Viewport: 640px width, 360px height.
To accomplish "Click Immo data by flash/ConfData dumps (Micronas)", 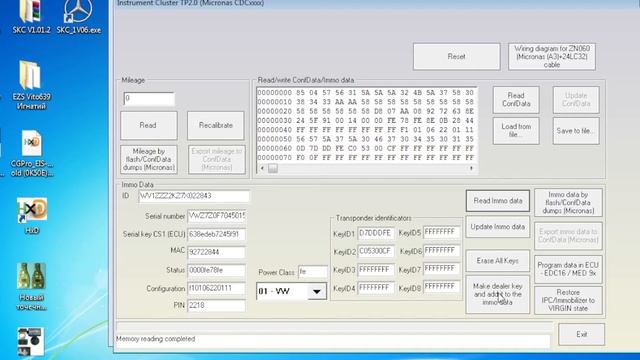I will click(568, 202).
